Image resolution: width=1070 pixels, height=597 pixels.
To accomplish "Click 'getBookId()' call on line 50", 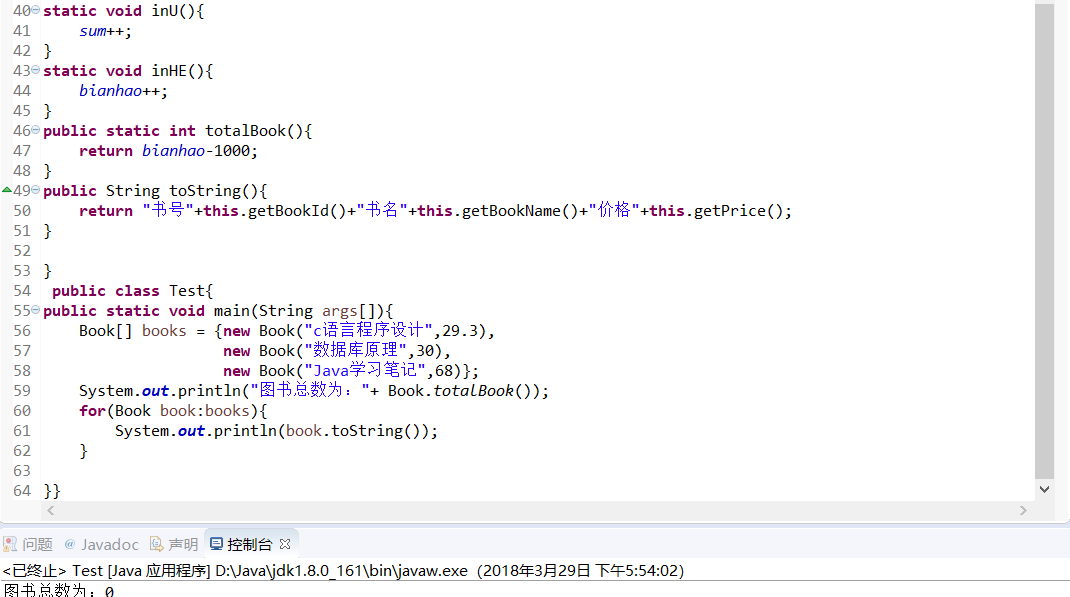I will point(297,211).
